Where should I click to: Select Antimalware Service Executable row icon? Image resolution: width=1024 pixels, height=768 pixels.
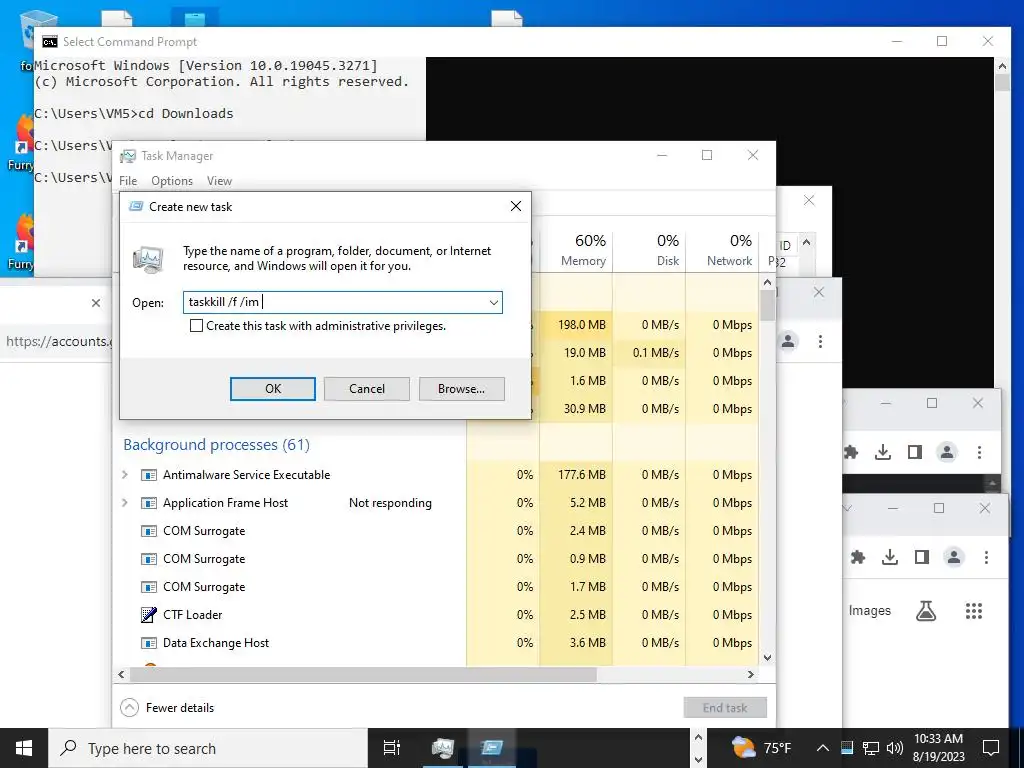(149, 475)
